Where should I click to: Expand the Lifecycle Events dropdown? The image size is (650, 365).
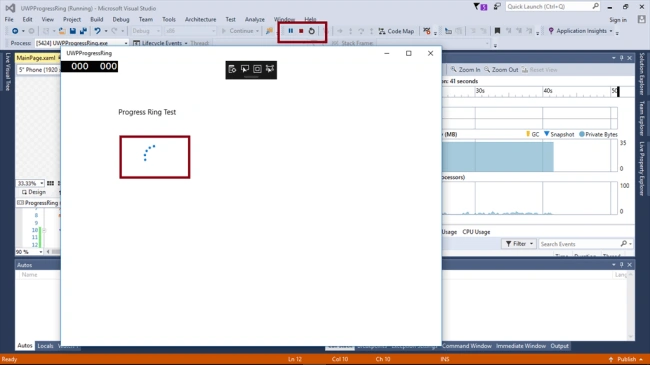click(186, 43)
